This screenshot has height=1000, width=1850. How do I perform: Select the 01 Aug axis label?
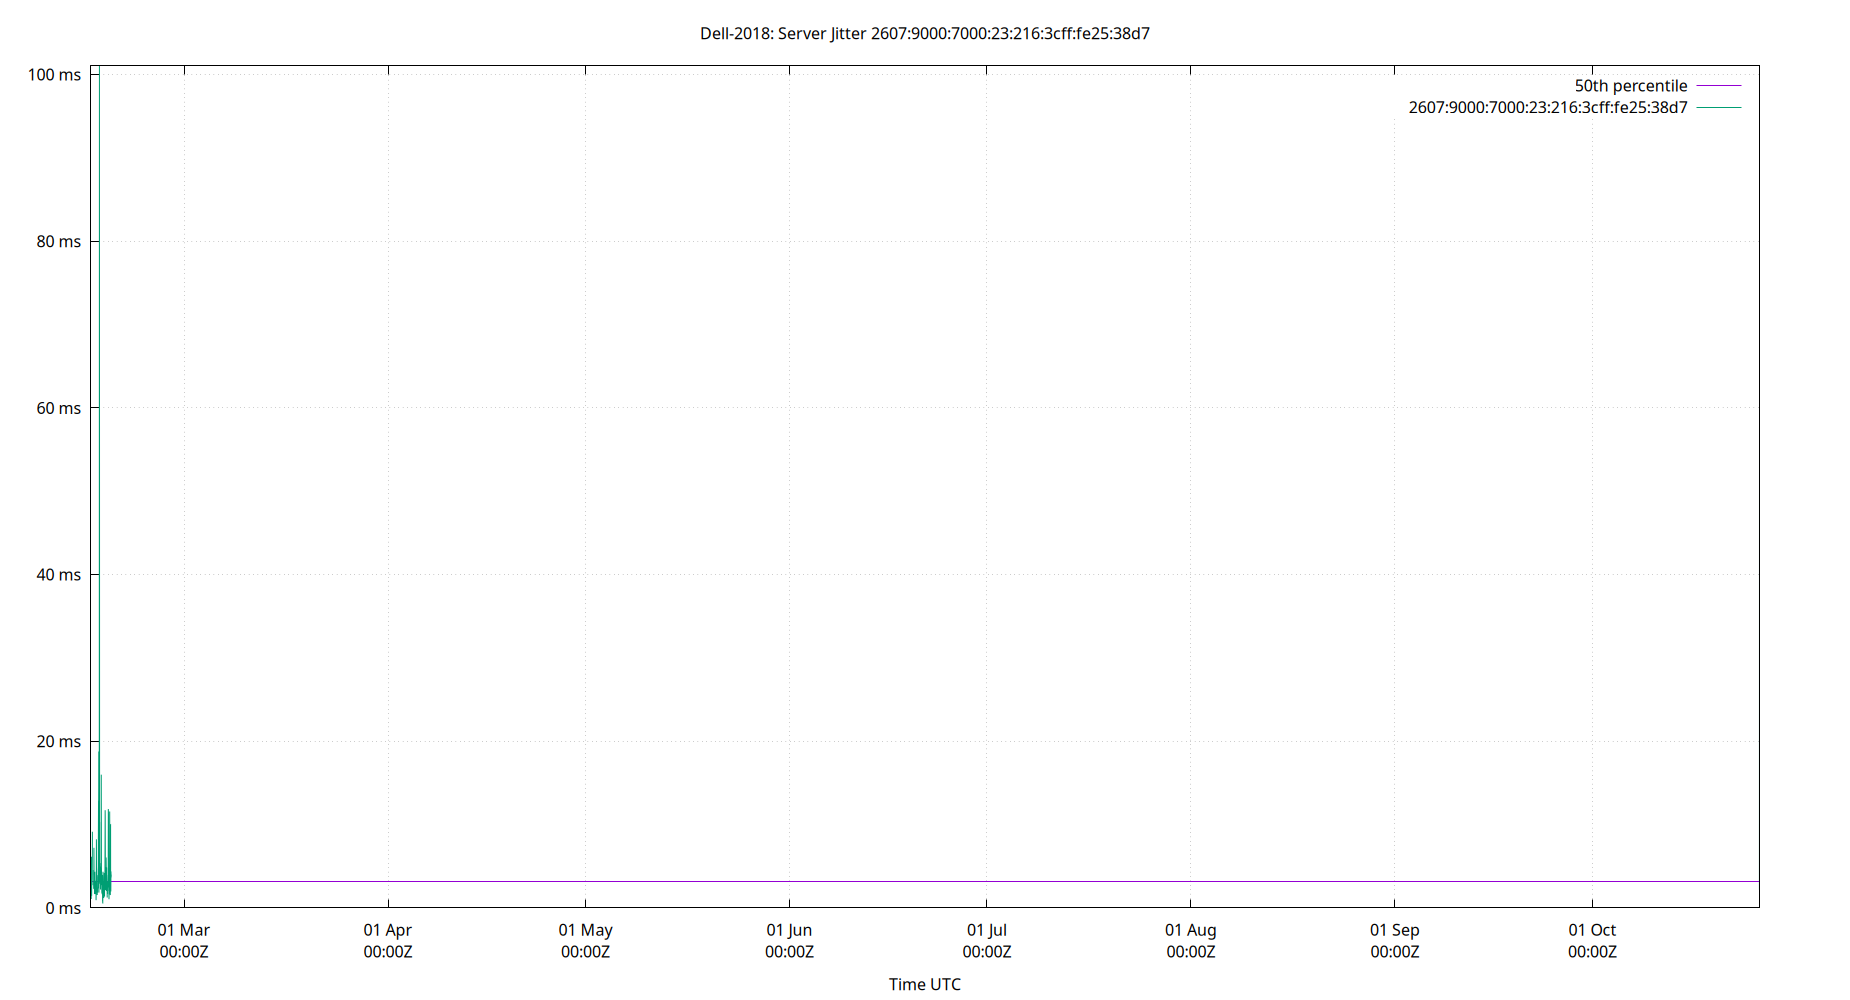(1192, 930)
